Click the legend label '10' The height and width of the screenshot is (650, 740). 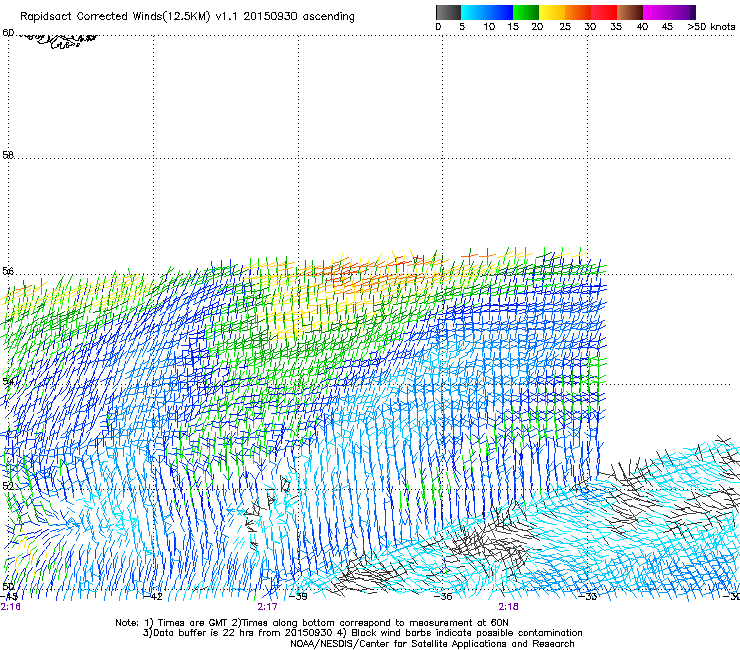tap(489, 27)
